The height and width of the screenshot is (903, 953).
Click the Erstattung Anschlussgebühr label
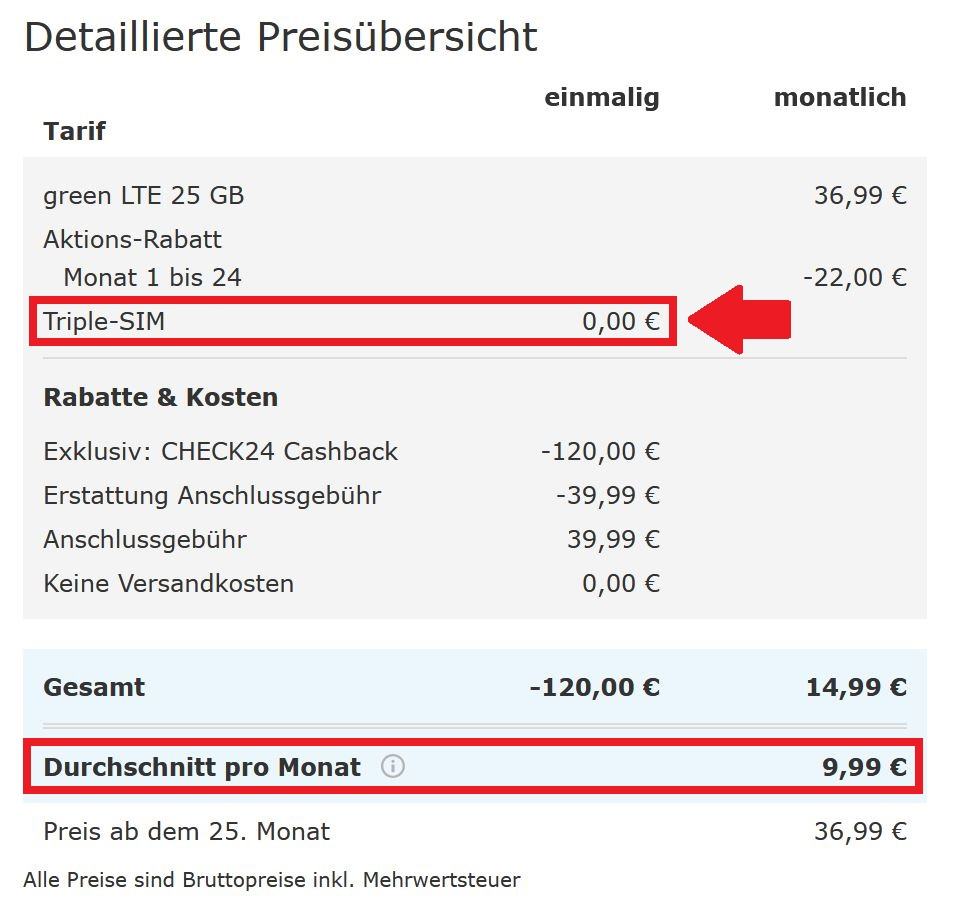coord(212,495)
